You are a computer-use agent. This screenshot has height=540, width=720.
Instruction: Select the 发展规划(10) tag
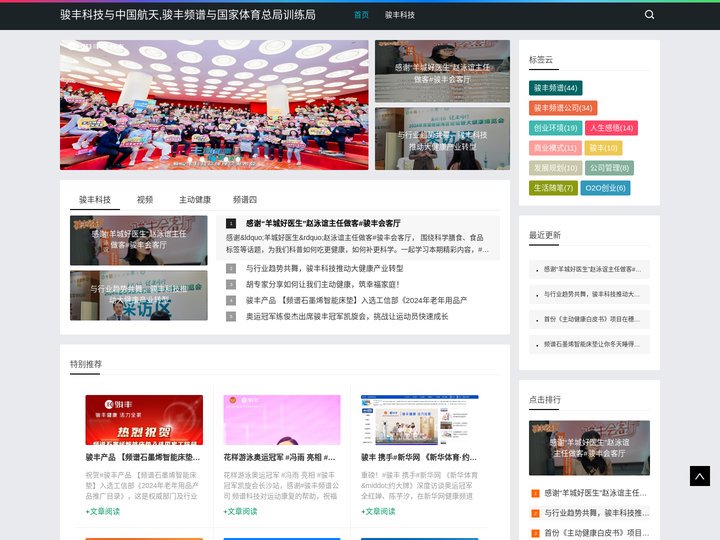pos(556,168)
